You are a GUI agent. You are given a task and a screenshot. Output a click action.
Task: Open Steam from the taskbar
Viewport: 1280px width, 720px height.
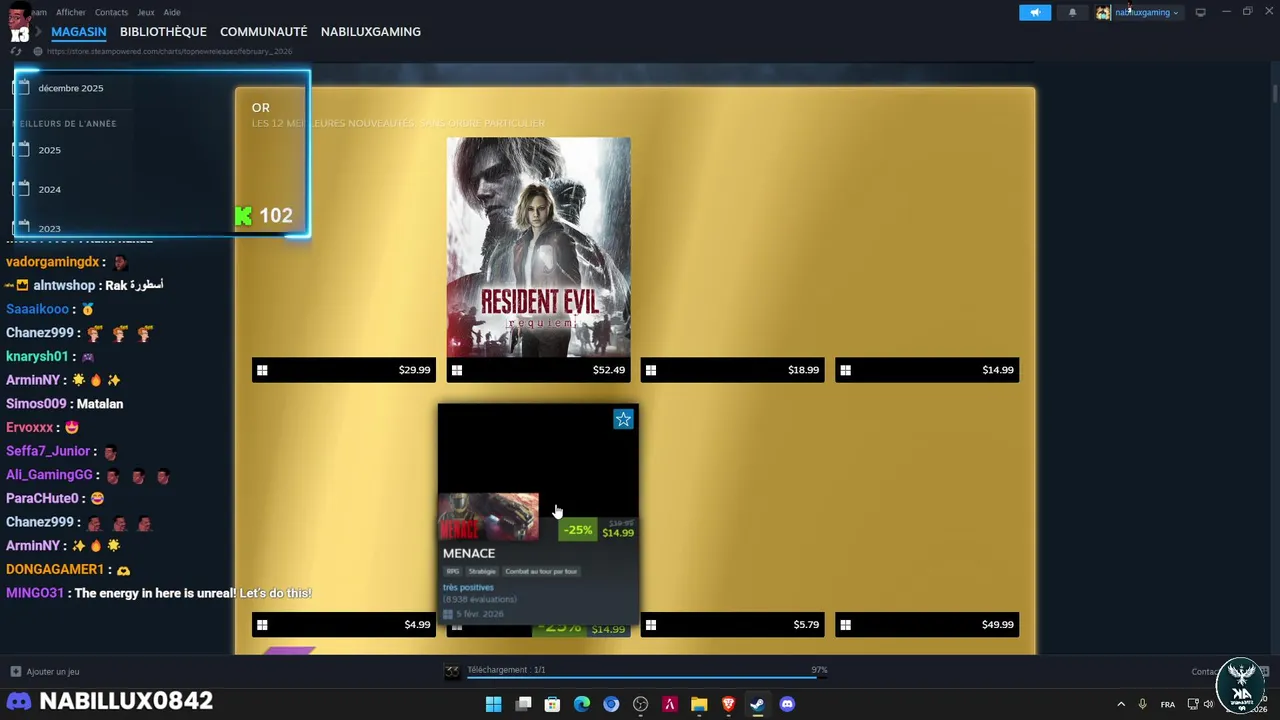[757, 704]
